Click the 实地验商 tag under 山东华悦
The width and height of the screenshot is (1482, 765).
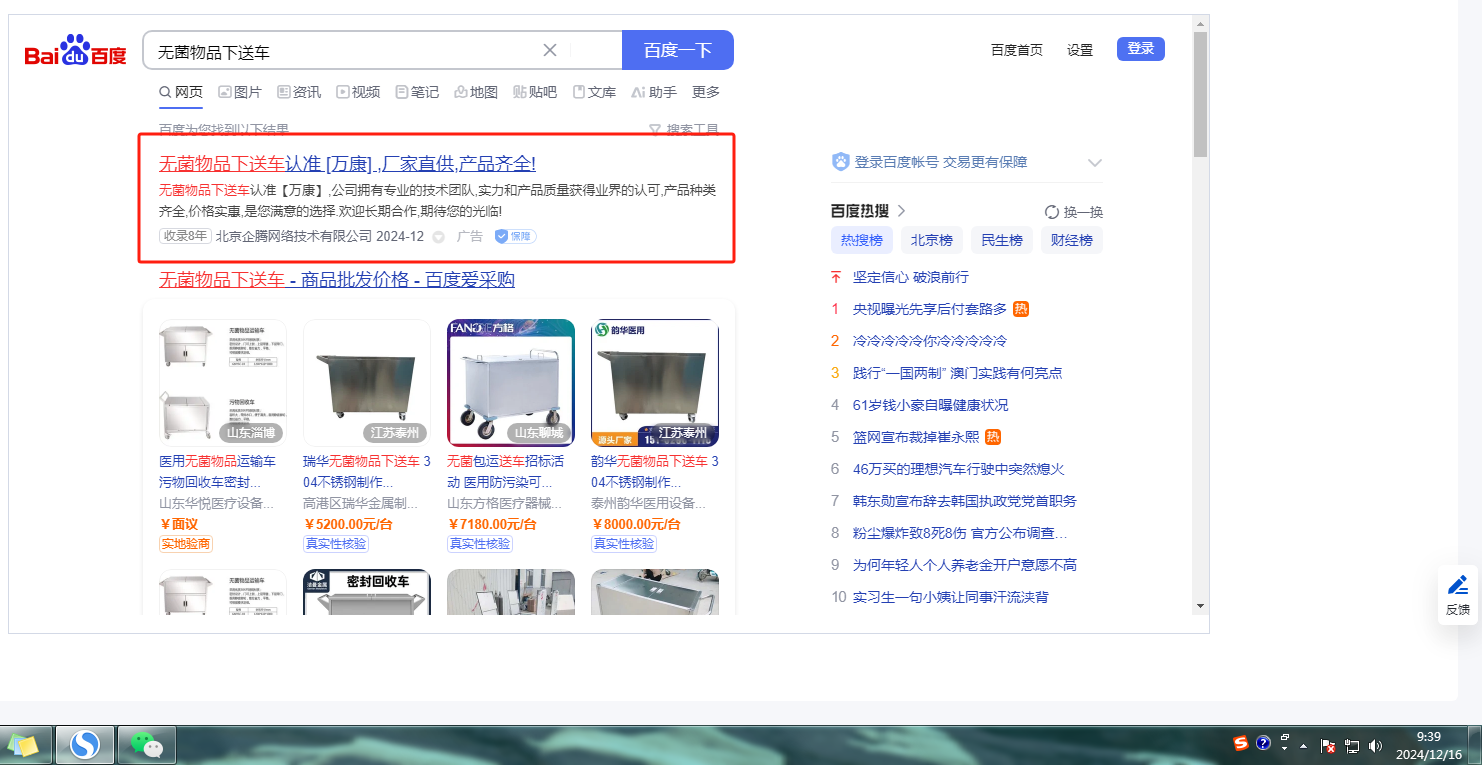(186, 544)
